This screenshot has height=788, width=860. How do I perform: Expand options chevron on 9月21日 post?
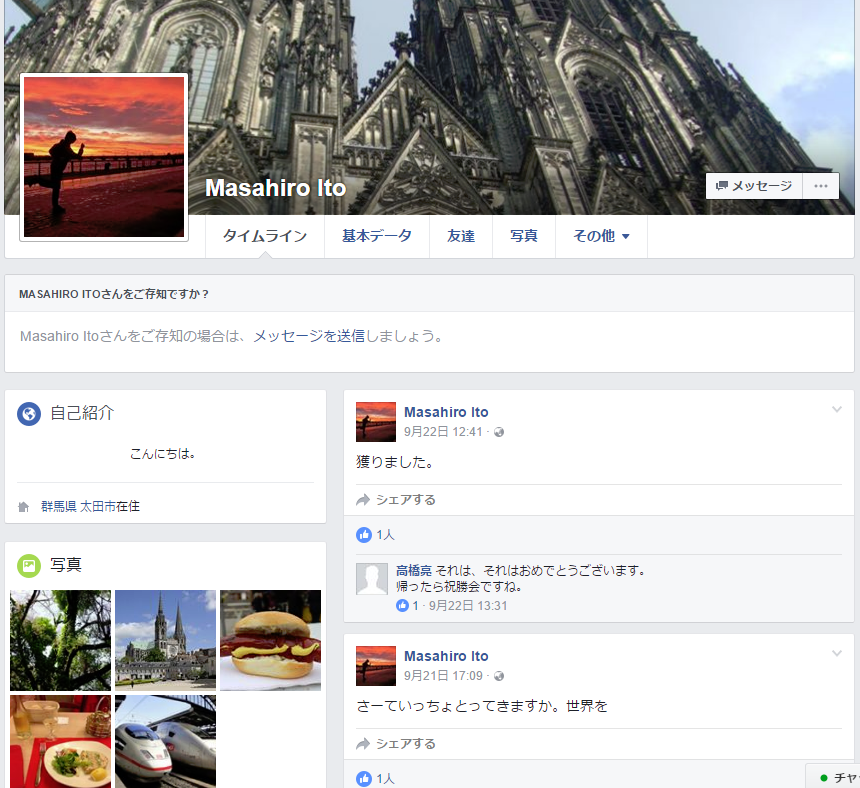[836, 653]
